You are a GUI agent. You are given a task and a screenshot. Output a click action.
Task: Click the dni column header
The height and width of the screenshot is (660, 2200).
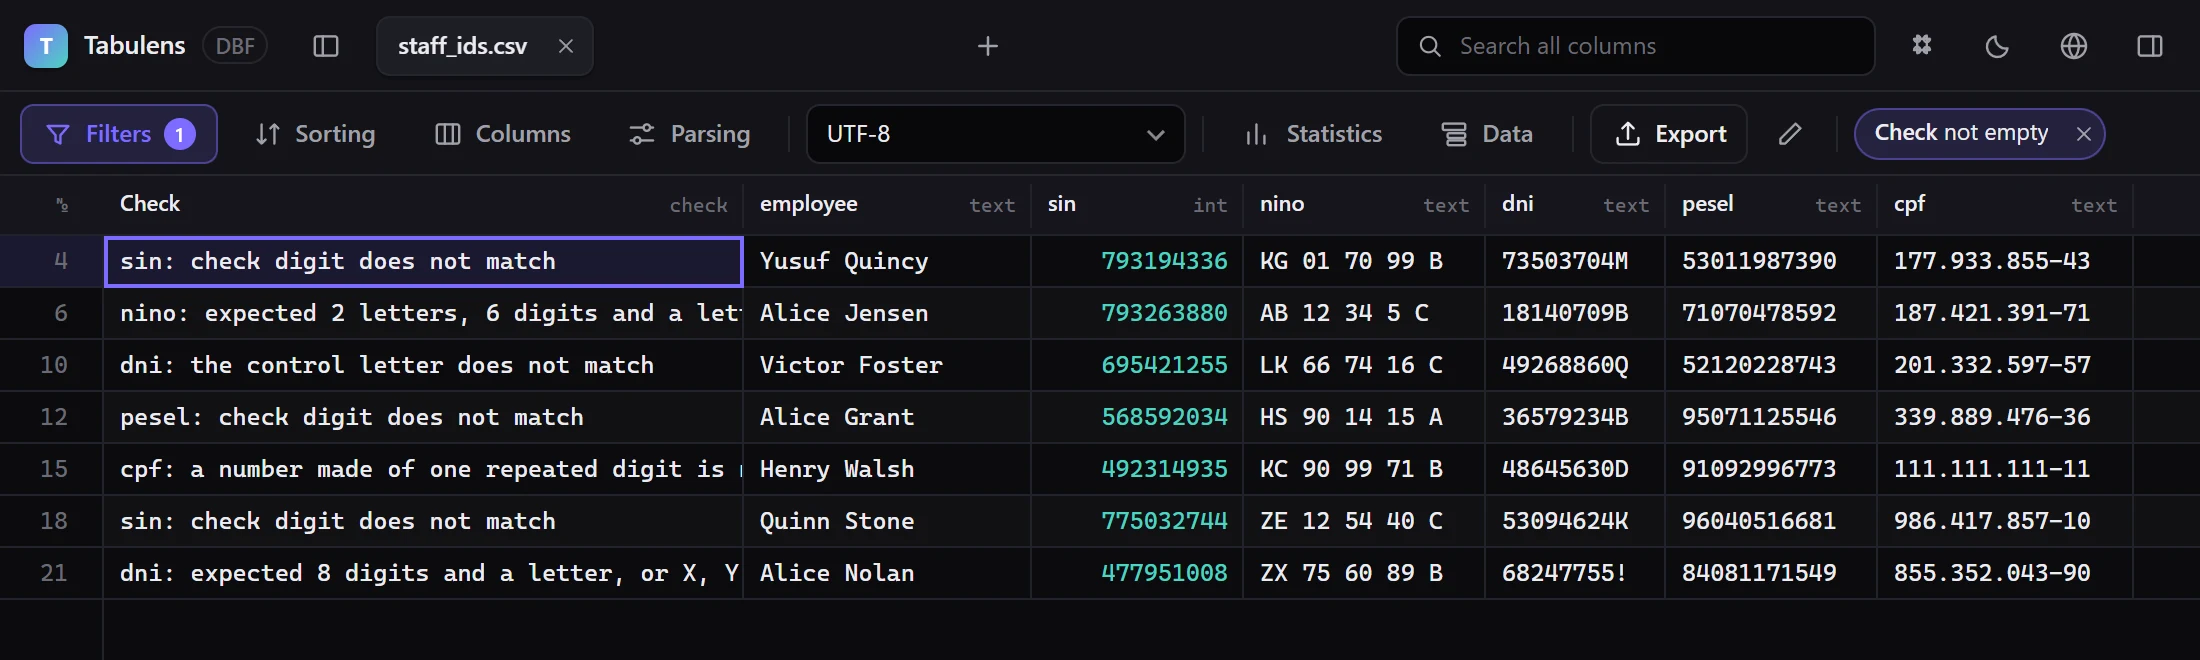(1575, 205)
